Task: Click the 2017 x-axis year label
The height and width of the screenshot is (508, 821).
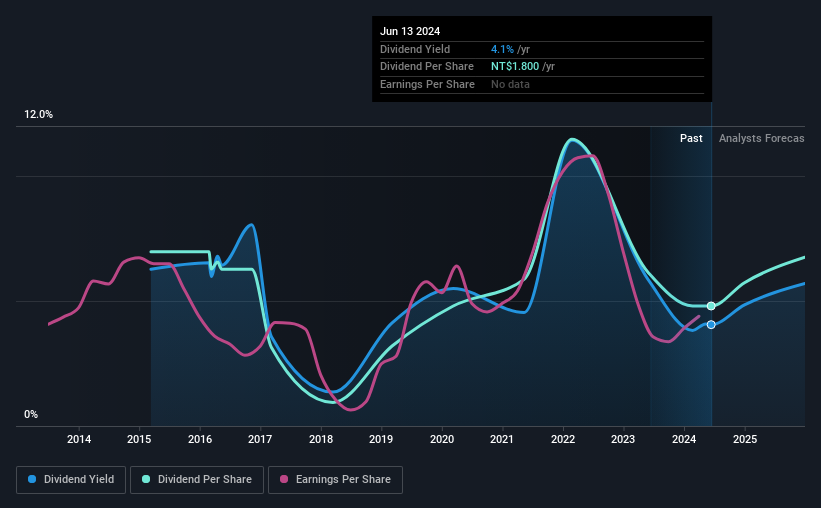Action: pos(260,439)
